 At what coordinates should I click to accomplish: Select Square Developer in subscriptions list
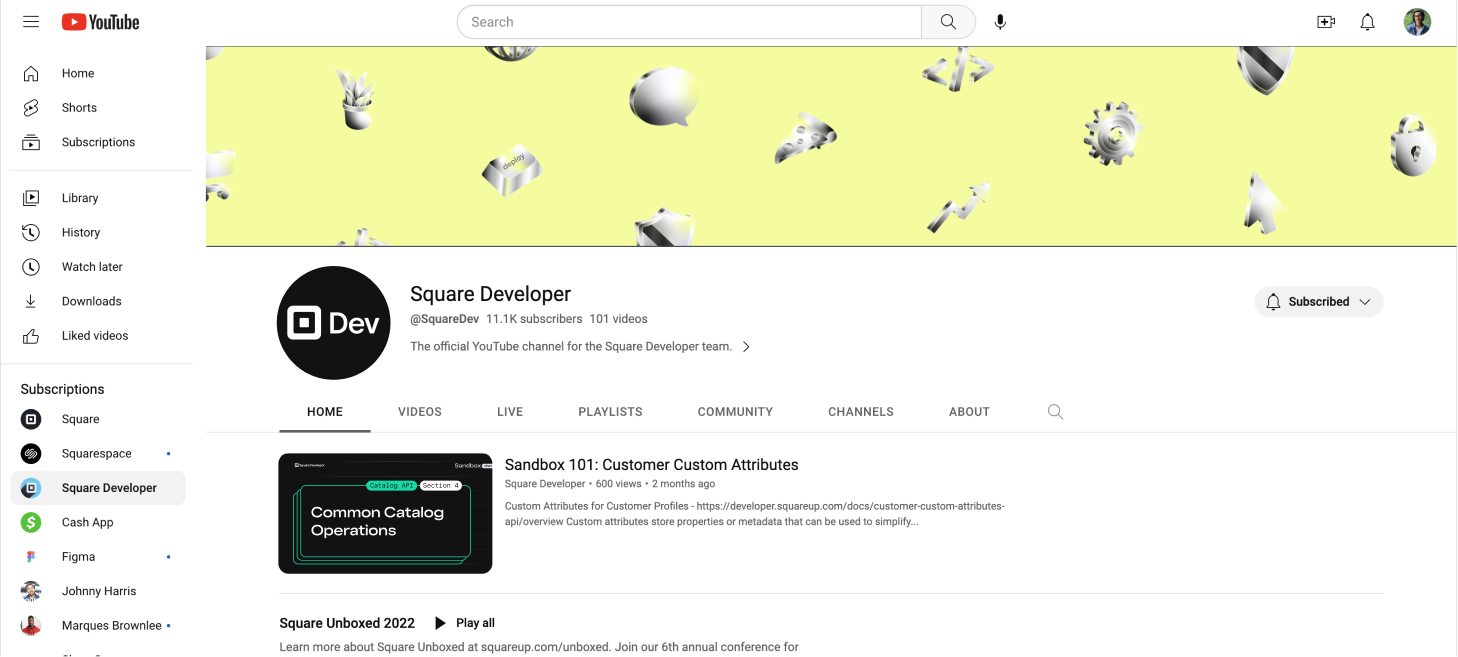pyautogui.click(x=97, y=488)
